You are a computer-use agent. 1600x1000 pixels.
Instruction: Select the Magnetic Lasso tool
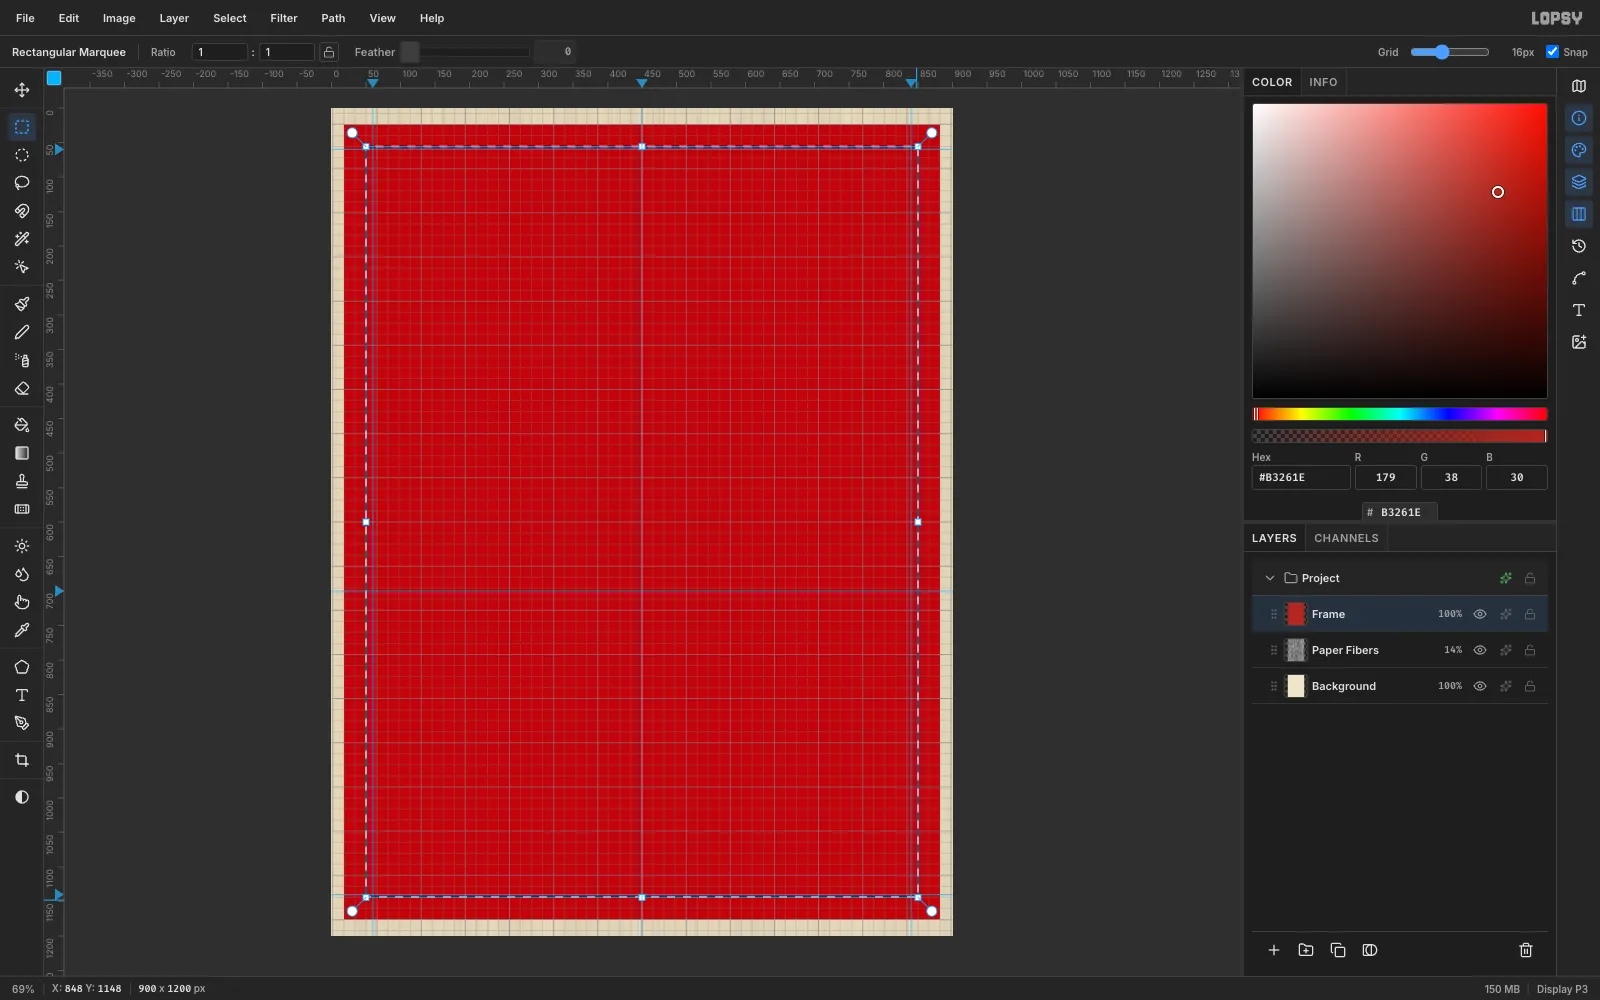(22, 211)
